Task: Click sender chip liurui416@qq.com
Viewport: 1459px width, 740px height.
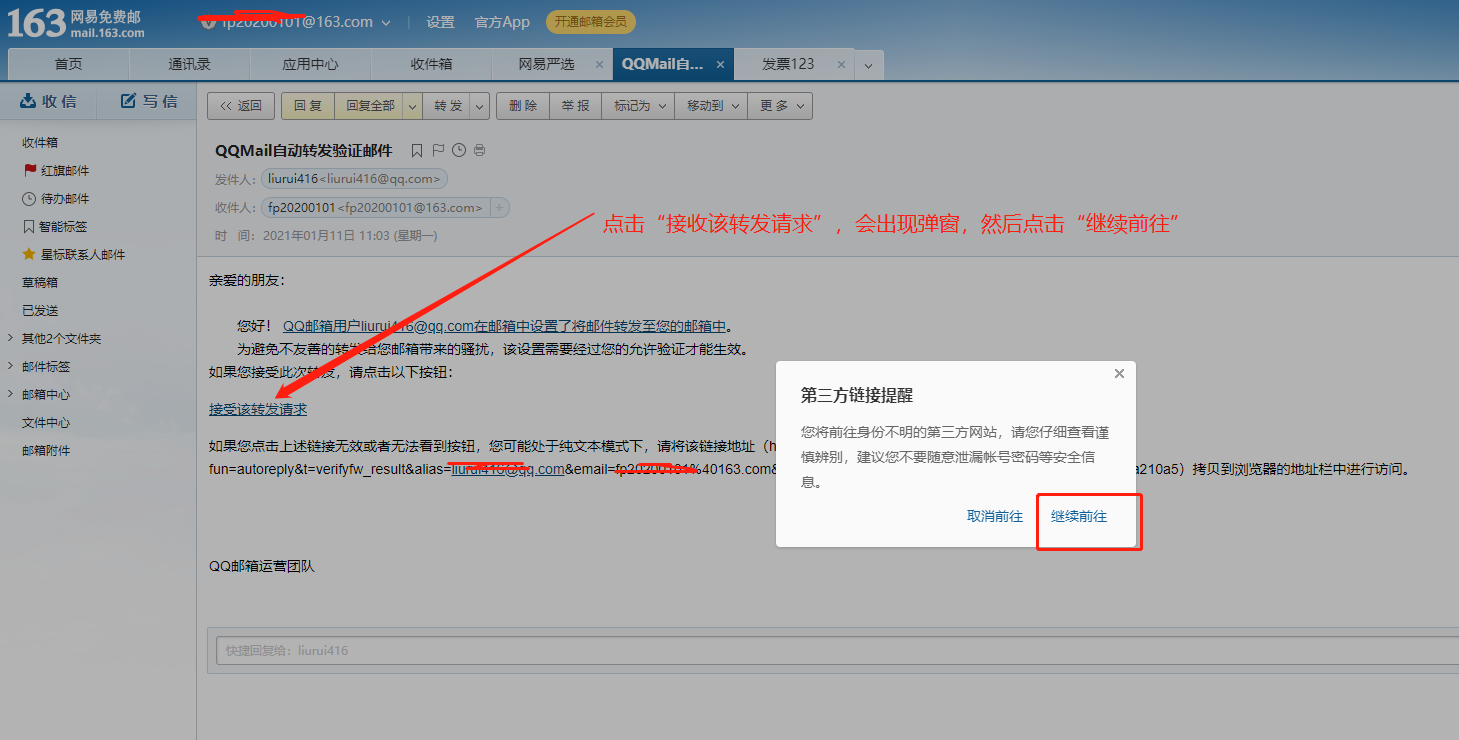Action: (354, 179)
